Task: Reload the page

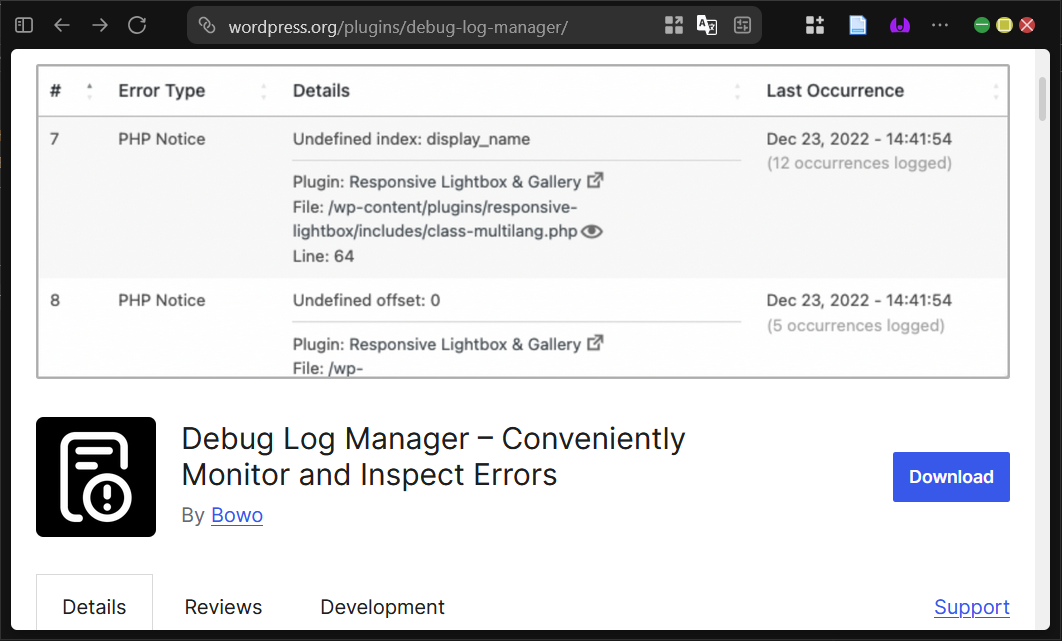Action: pos(137,26)
